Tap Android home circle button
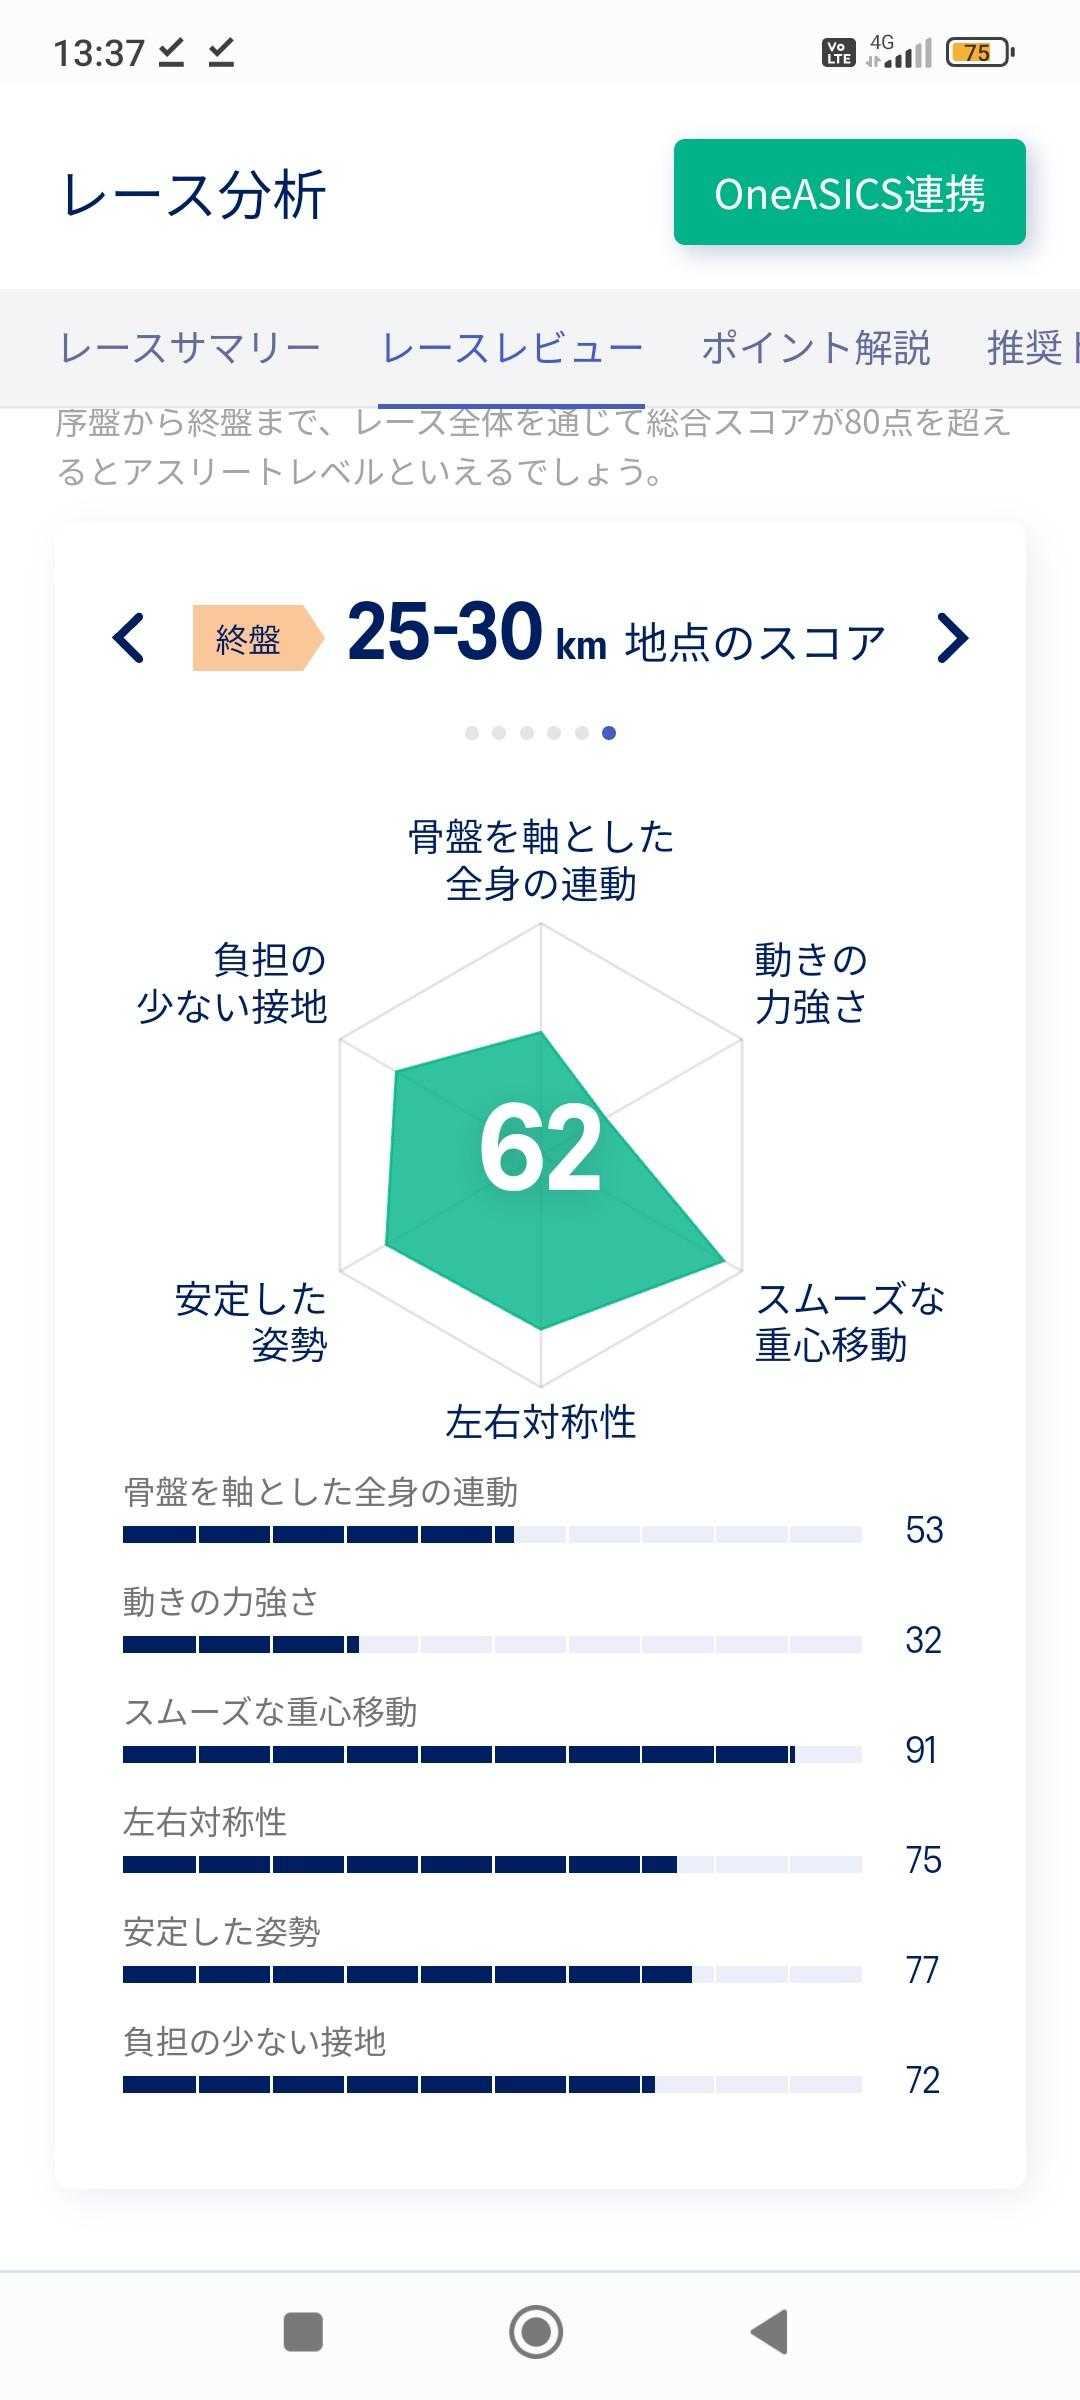Screen dimensions: 1080x2400 coord(537,2332)
